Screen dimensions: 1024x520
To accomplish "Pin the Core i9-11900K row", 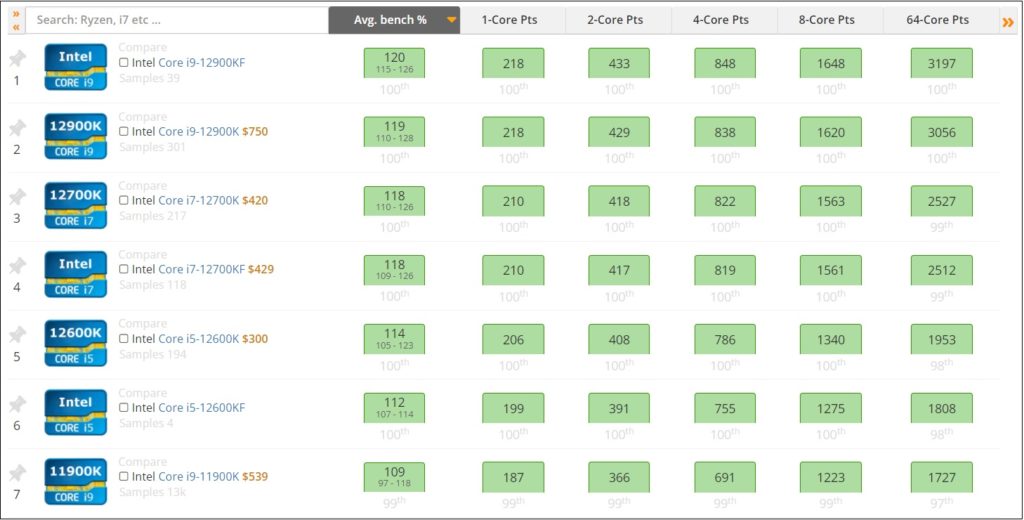I will coord(17,473).
